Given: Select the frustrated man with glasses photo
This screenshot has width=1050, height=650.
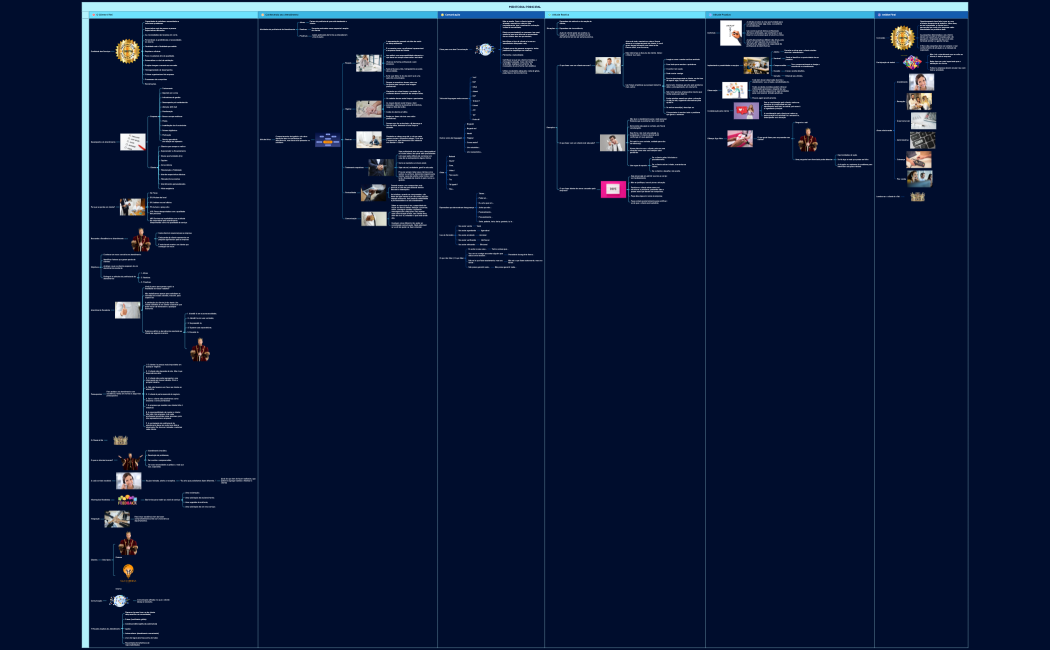Looking at the screenshot, I should click(612, 142).
